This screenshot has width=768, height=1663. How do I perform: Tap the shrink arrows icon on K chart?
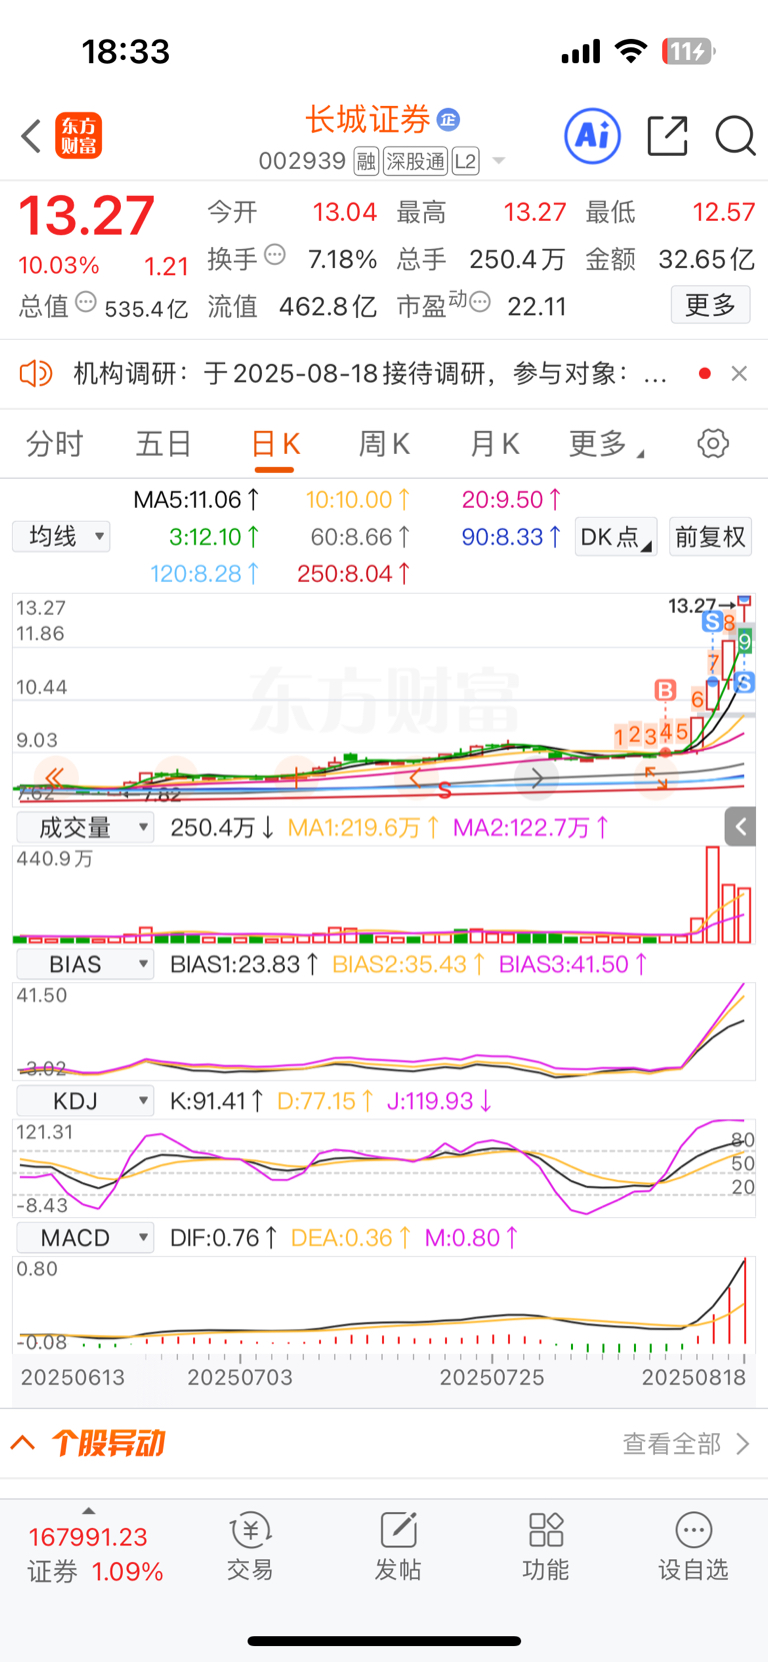[656, 777]
